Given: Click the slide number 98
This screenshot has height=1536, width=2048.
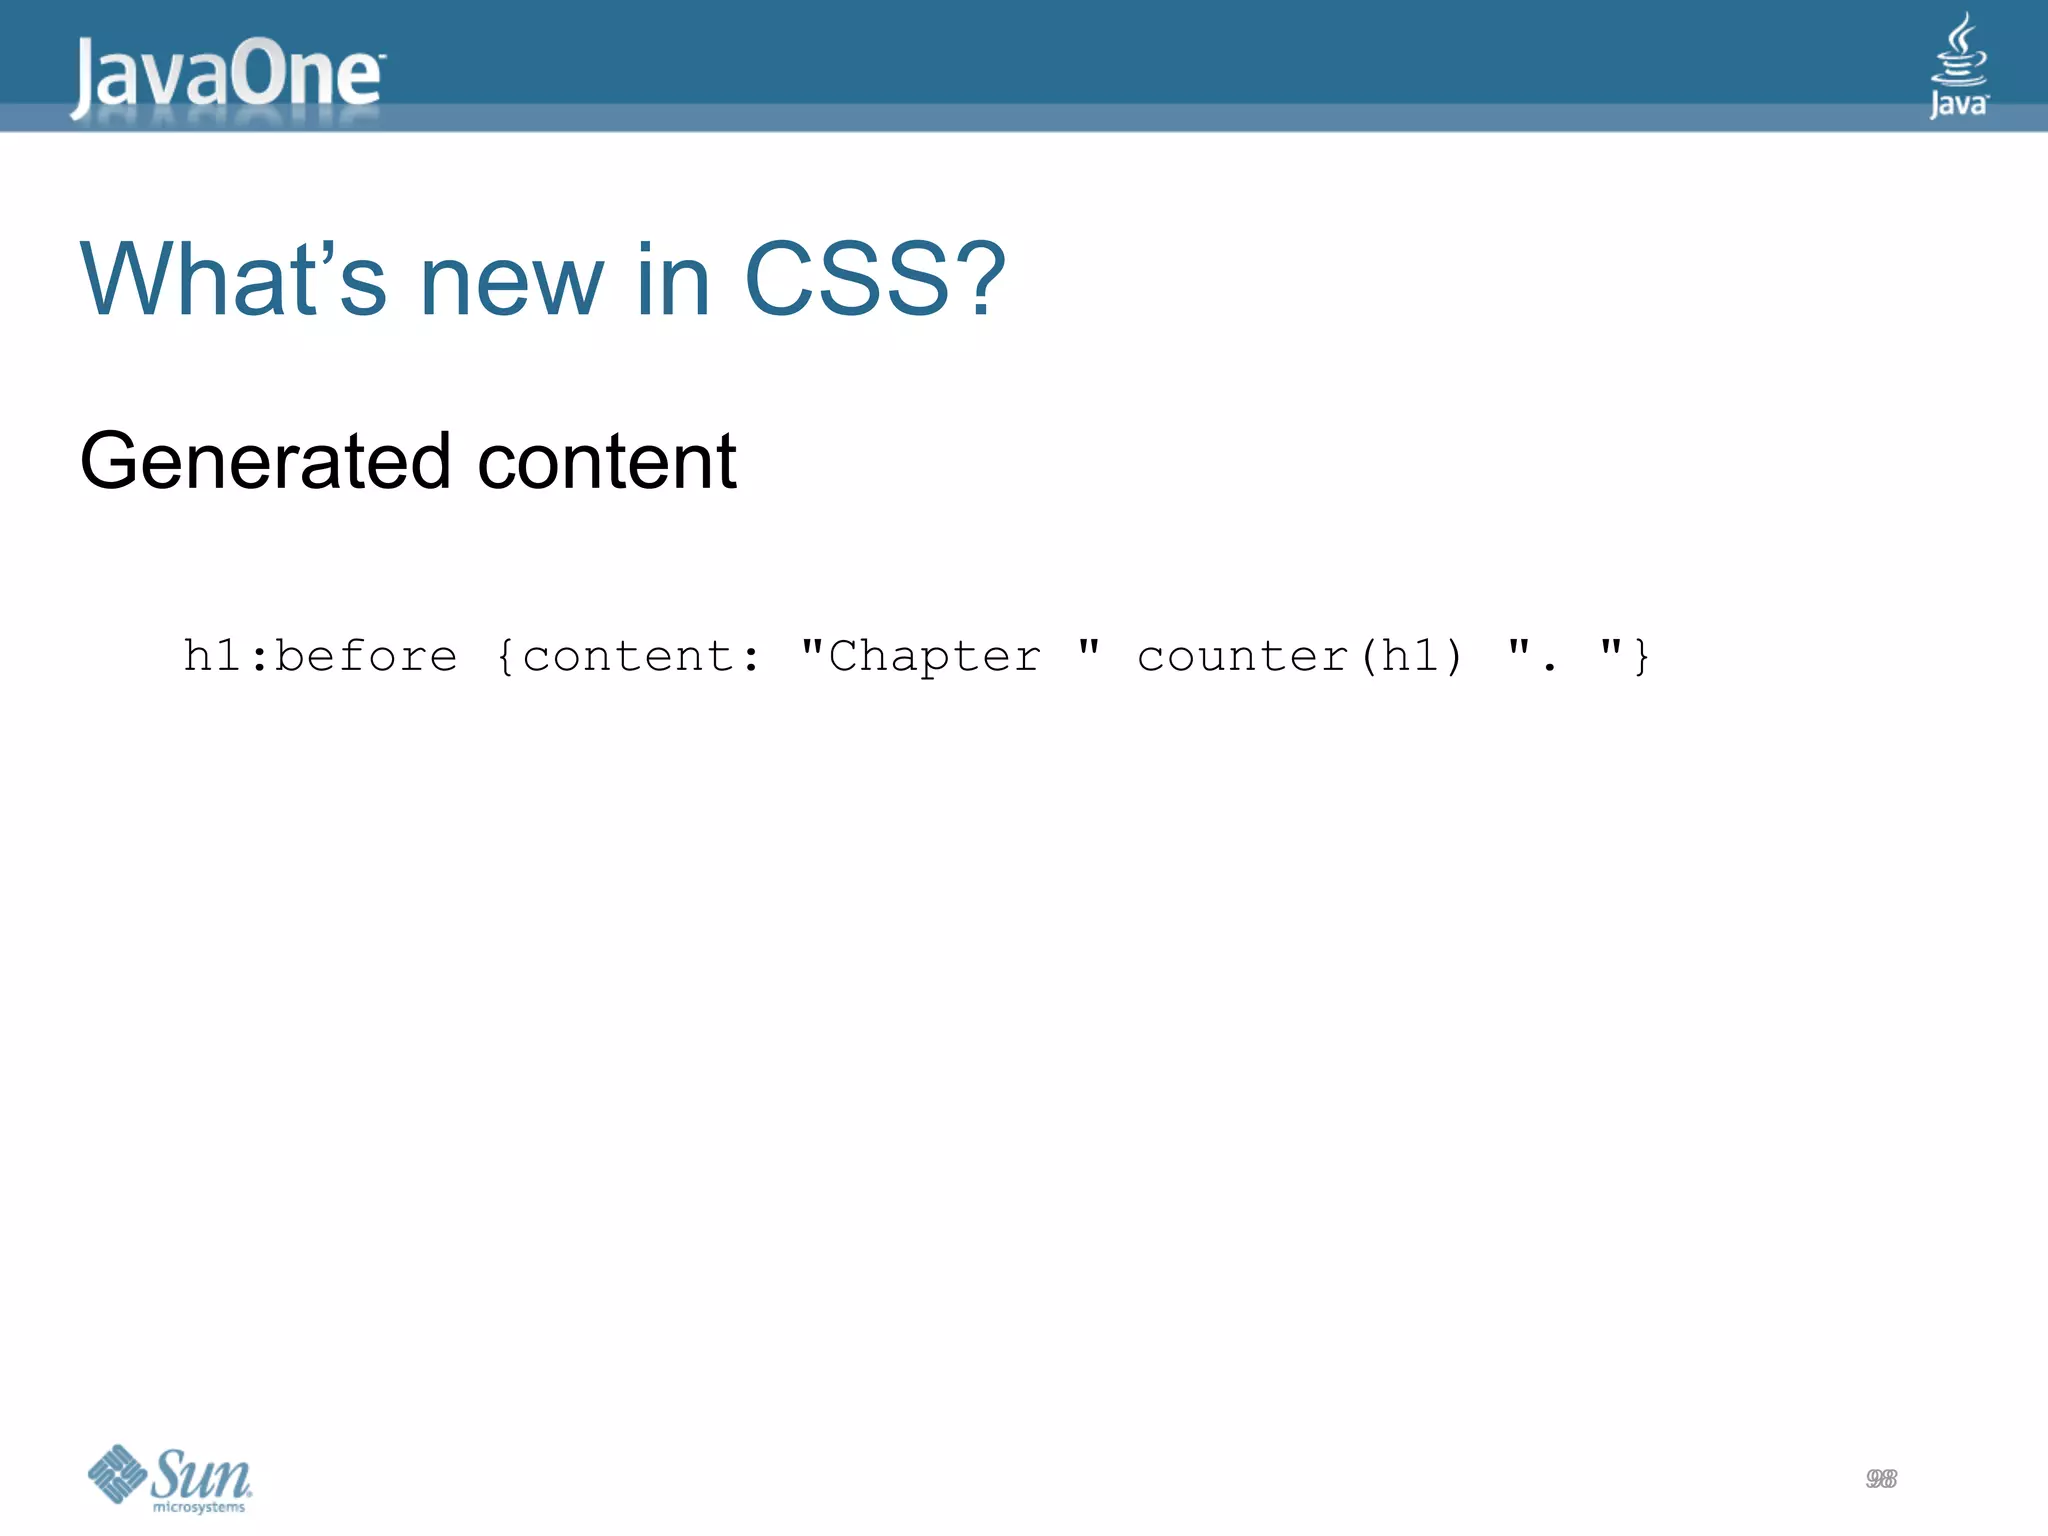Looking at the screenshot, I should pos(1880,1478).
